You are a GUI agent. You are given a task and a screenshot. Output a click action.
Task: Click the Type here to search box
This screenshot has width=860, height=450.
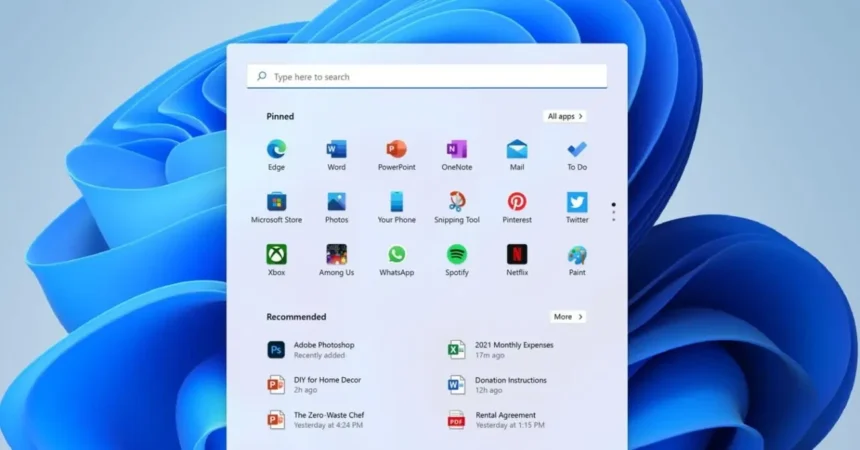click(427, 76)
